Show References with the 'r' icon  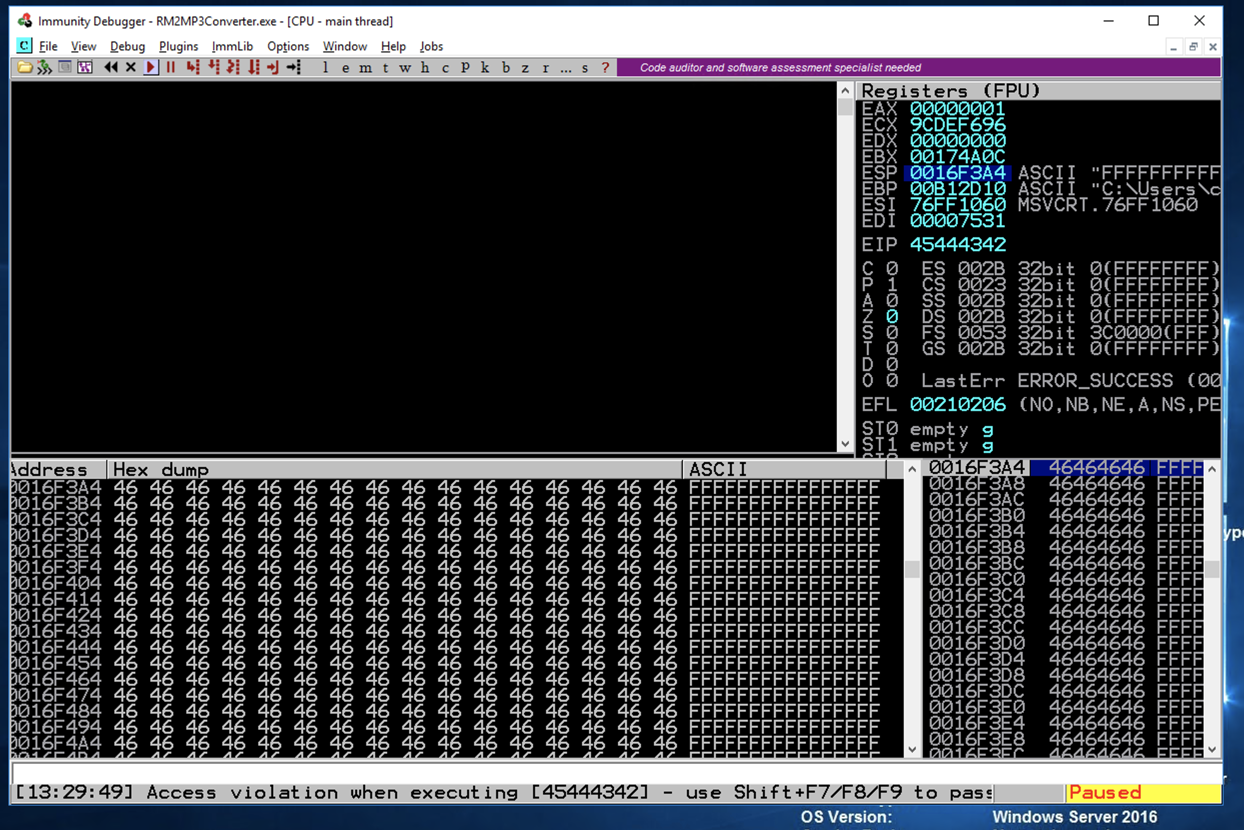pyautogui.click(x=546, y=68)
